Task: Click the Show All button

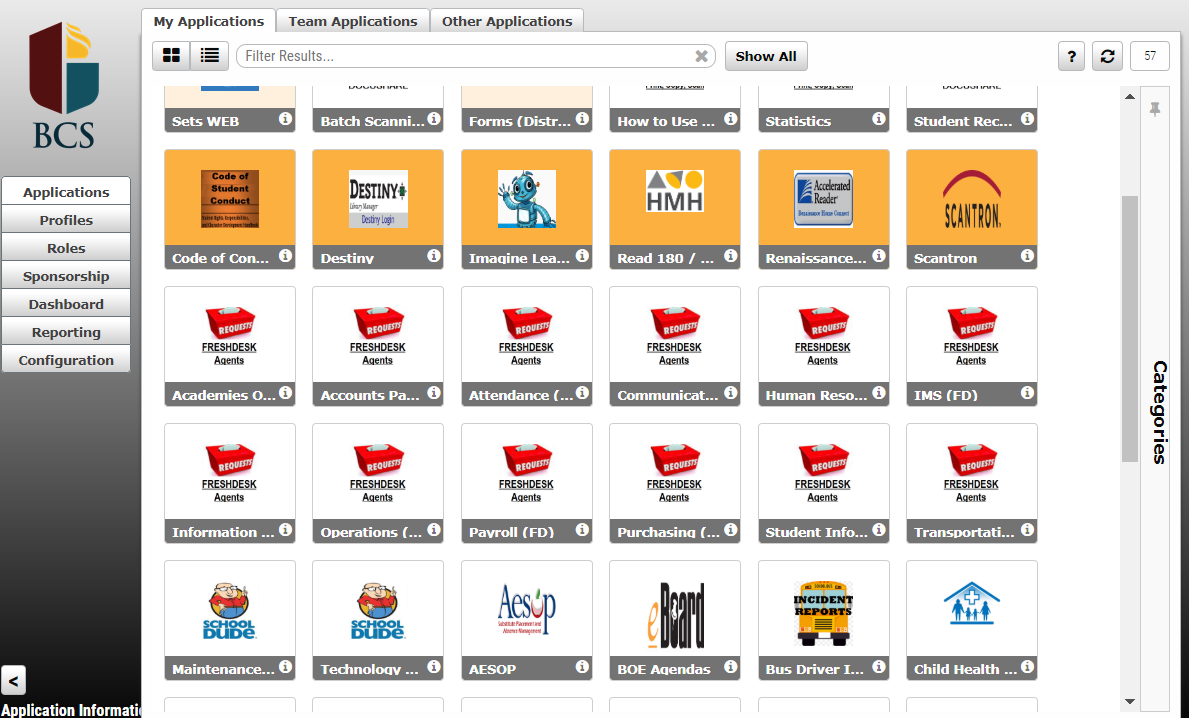Action: point(766,56)
